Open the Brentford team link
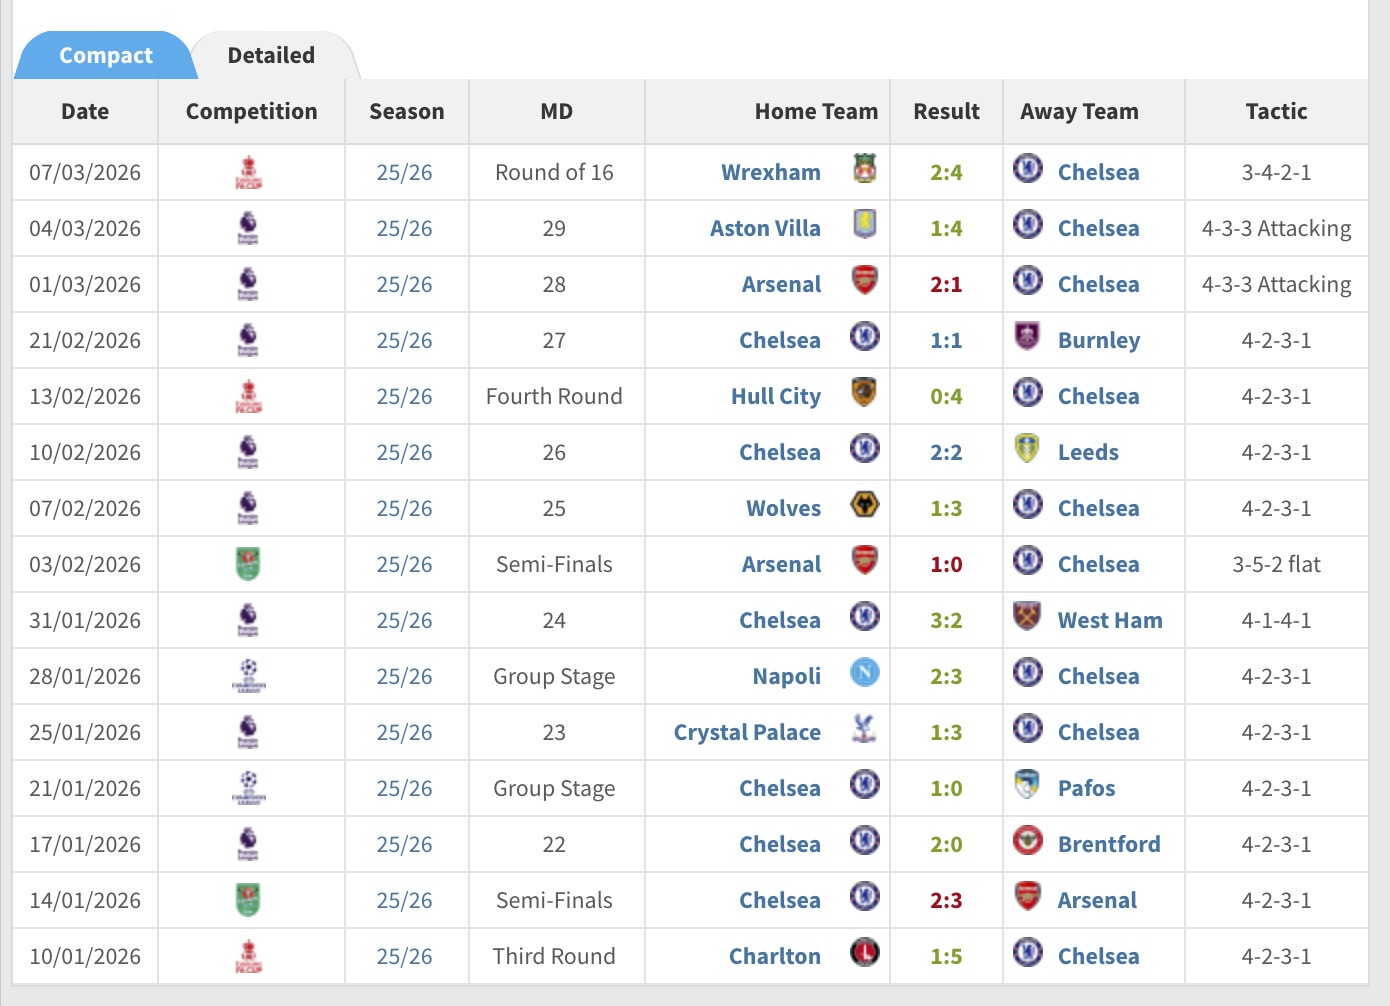This screenshot has width=1390, height=1006. click(1109, 844)
